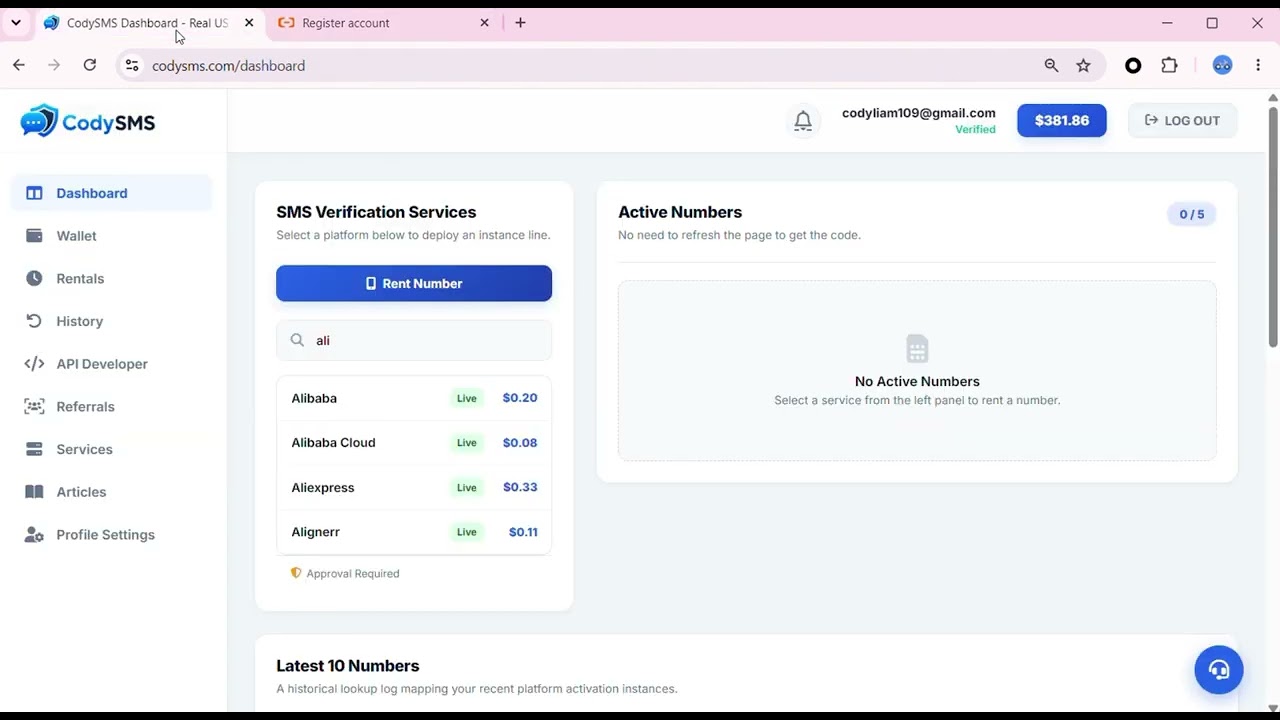1280x720 pixels.
Task: Click the SIM card icon in Active Numbers
Action: tap(917, 349)
